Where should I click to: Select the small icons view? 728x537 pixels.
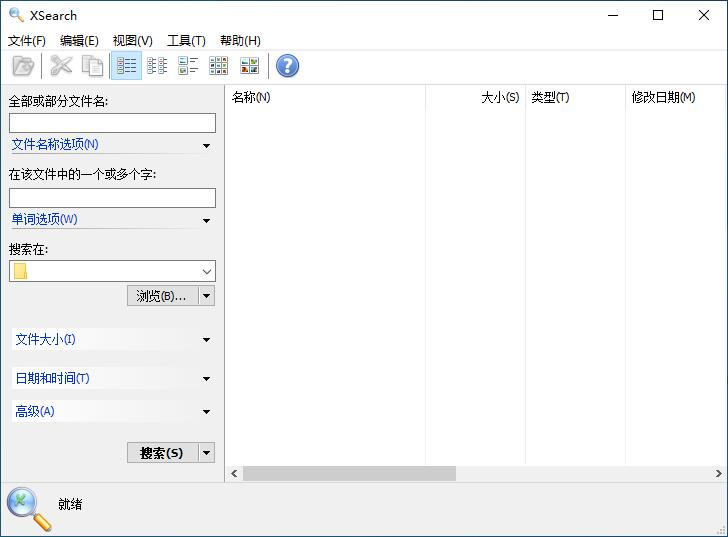tap(218, 66)
